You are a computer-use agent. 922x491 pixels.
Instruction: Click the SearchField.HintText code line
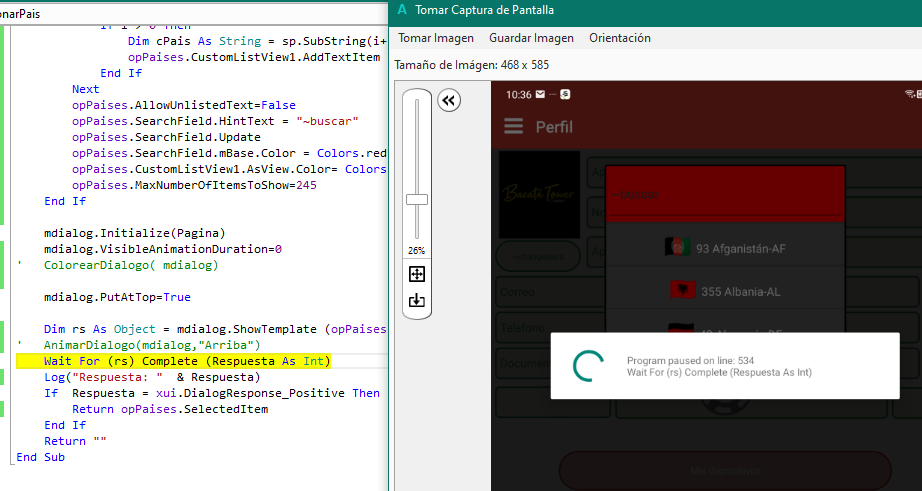tap(215, 121)
